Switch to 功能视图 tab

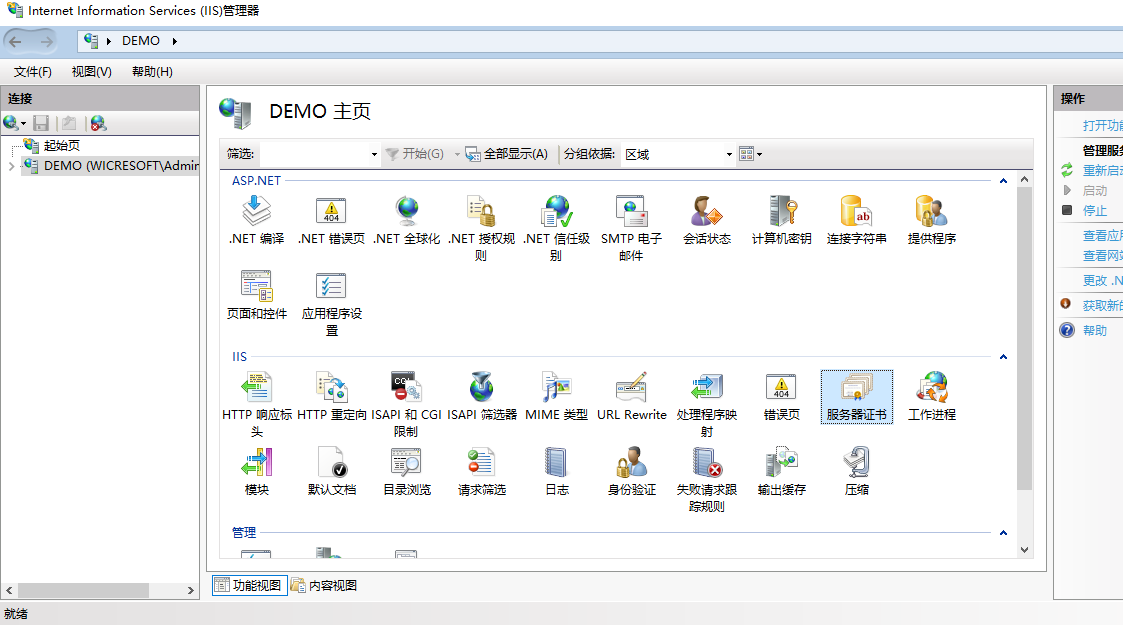pyautogui.click(x=250, y=585)
